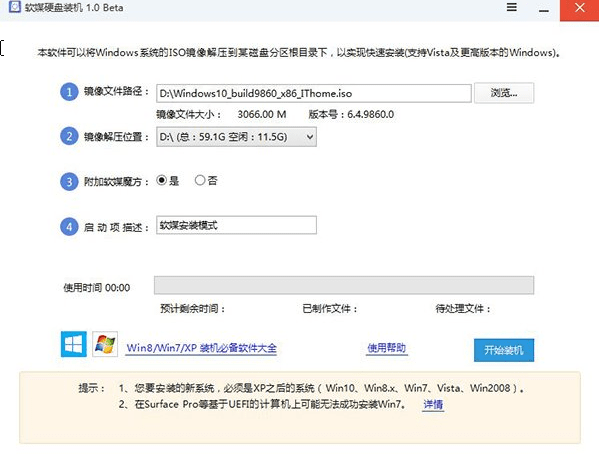The height and width of the screenshot is (454, 599).
Task: Open the 详情 link in tips
Action: pos(433,404)
